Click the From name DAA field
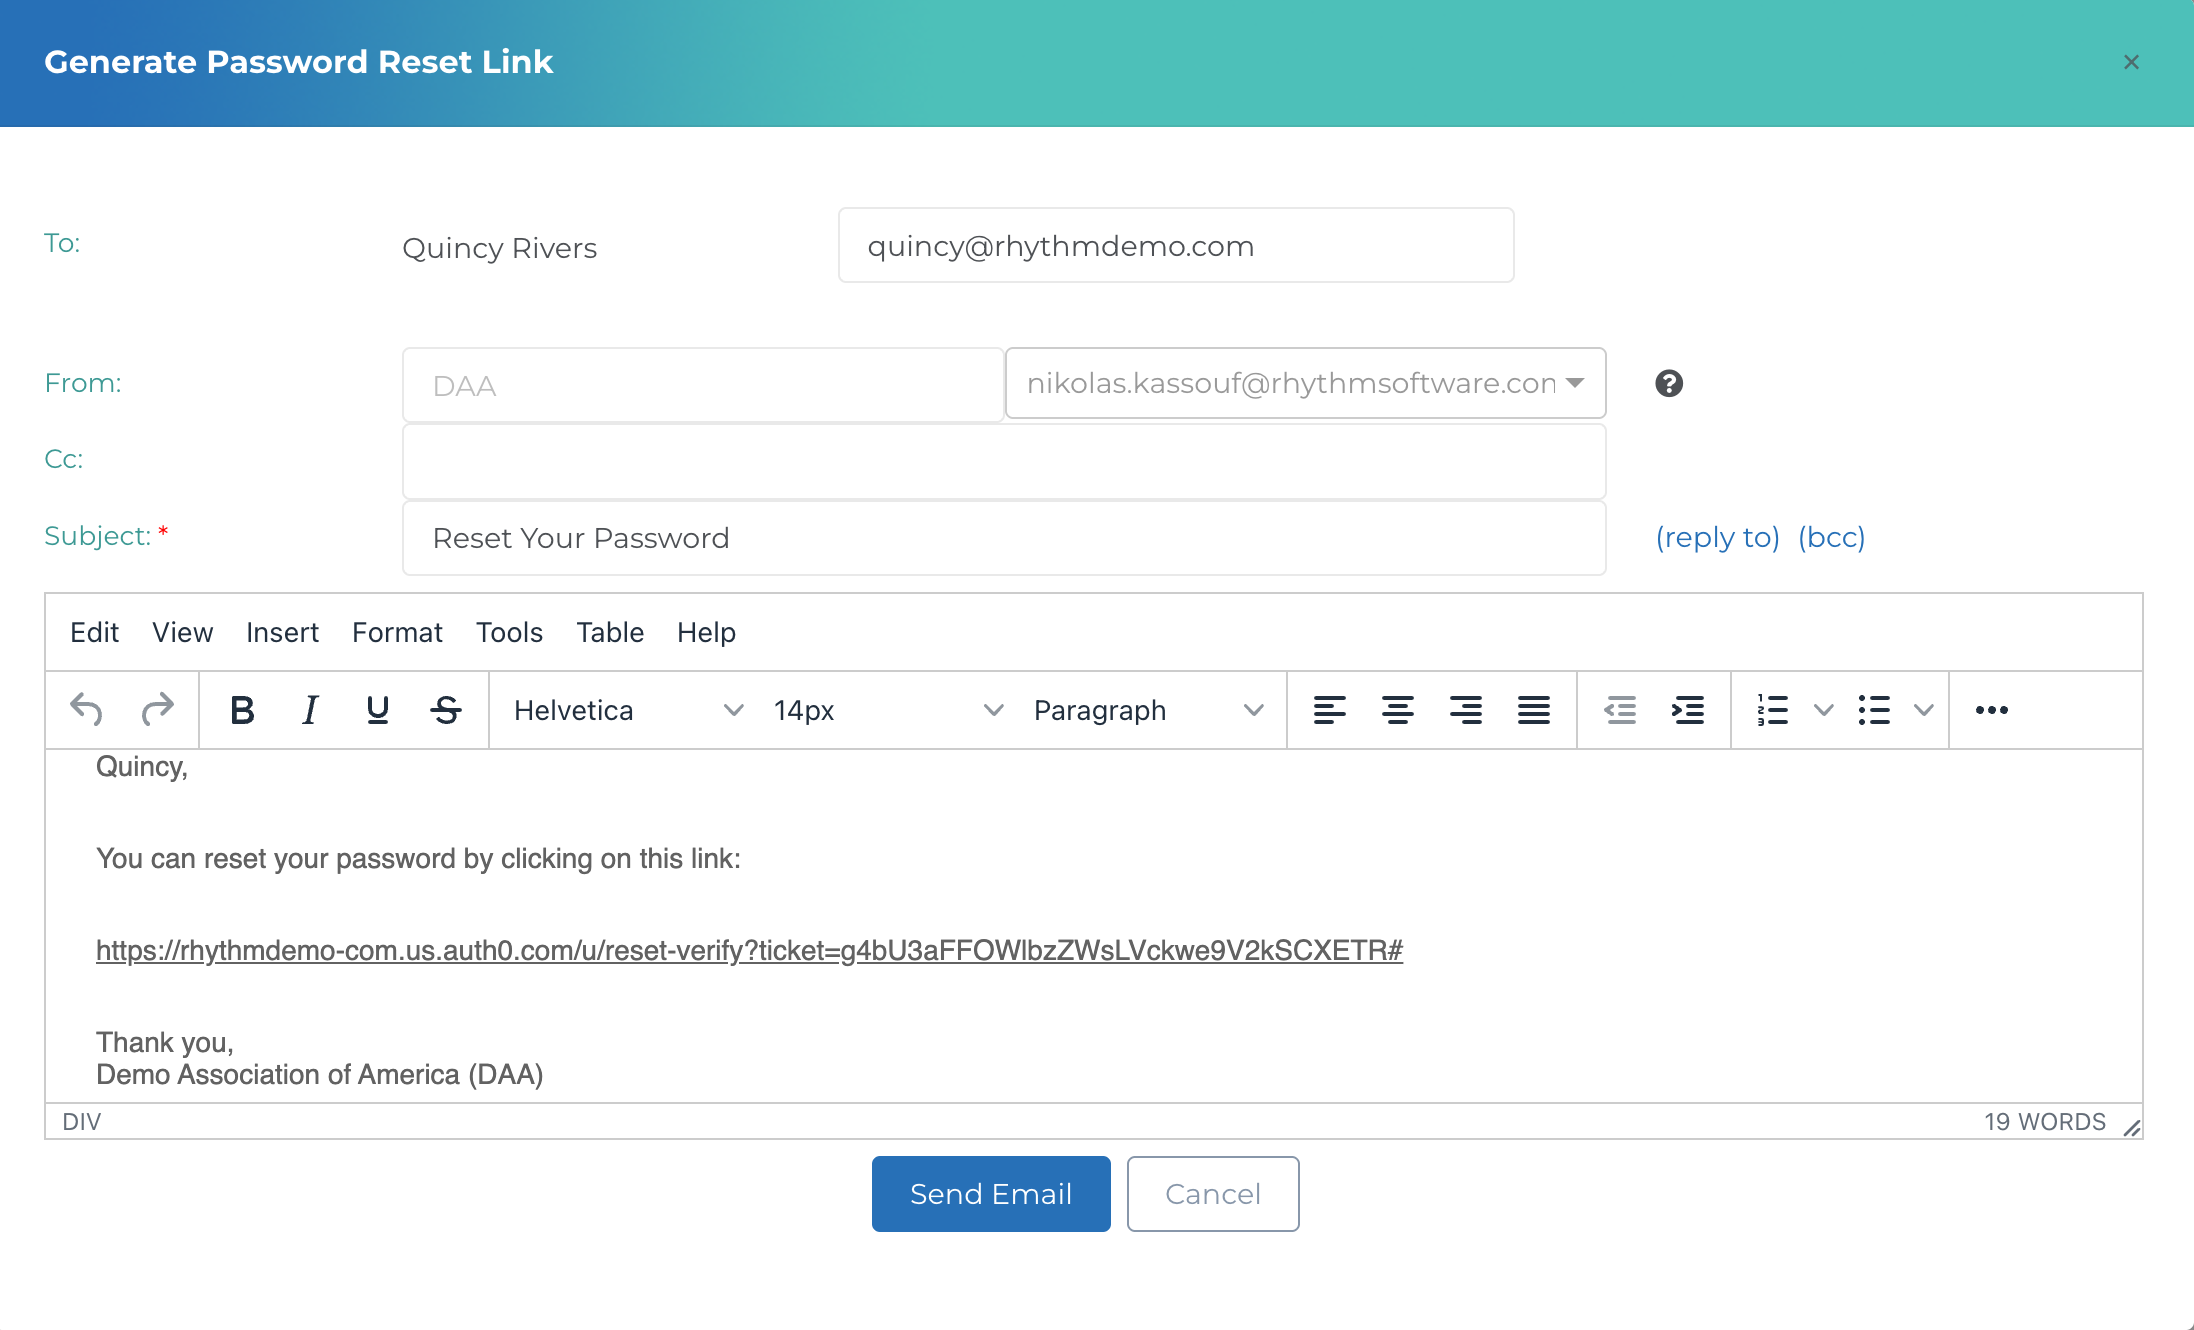 pyautogui.click(x=703, y=385)
